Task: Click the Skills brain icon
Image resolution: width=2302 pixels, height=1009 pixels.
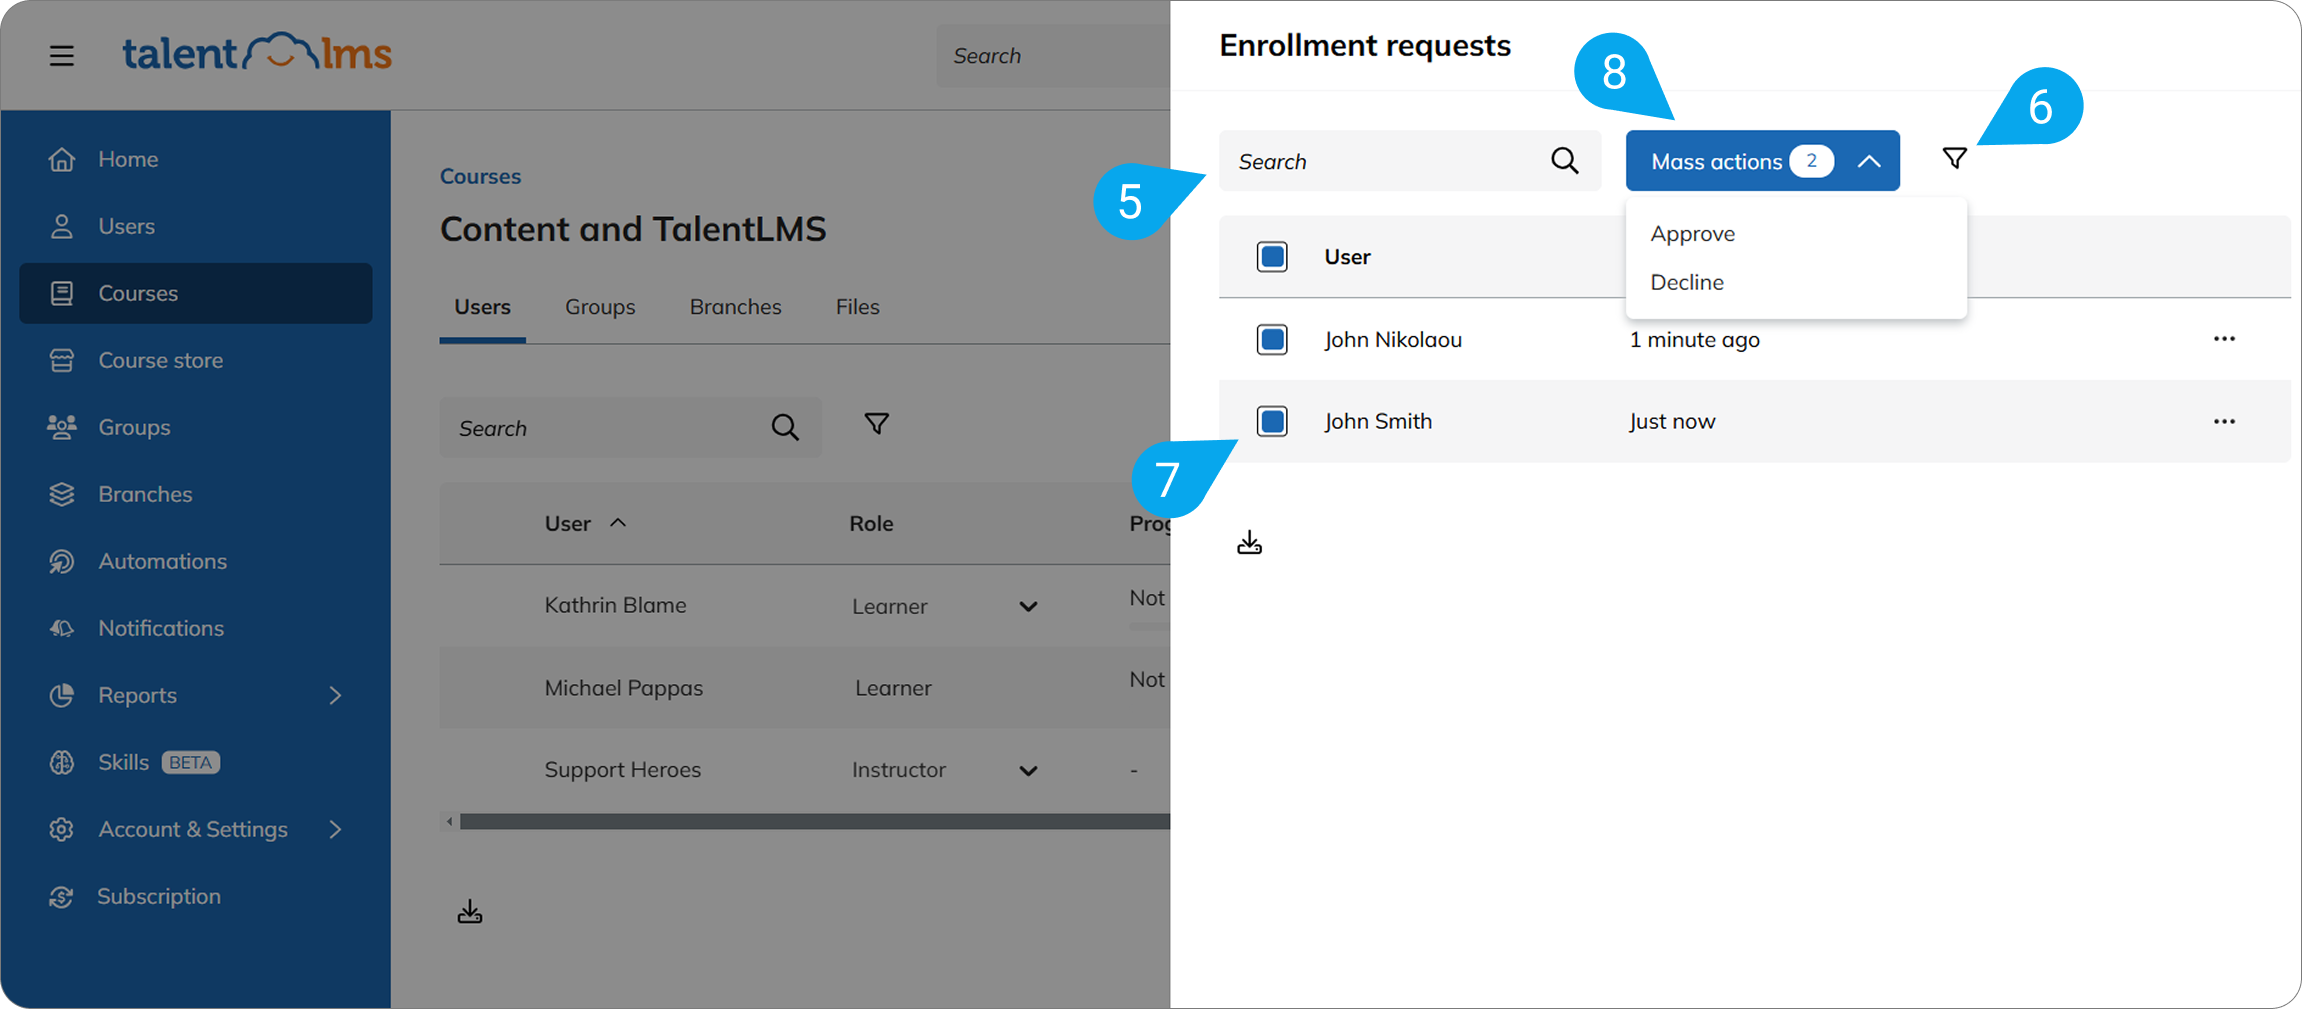Action: [x=62, y=762]
